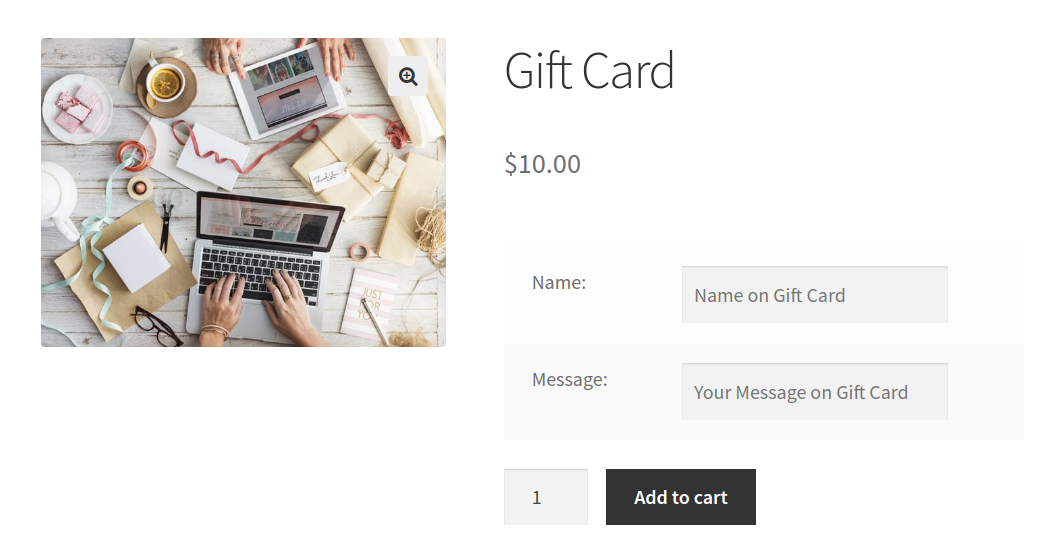Click the Message: field label
Image resolution: width=1041 pixels, height=546 pixels.
point(570,379)
